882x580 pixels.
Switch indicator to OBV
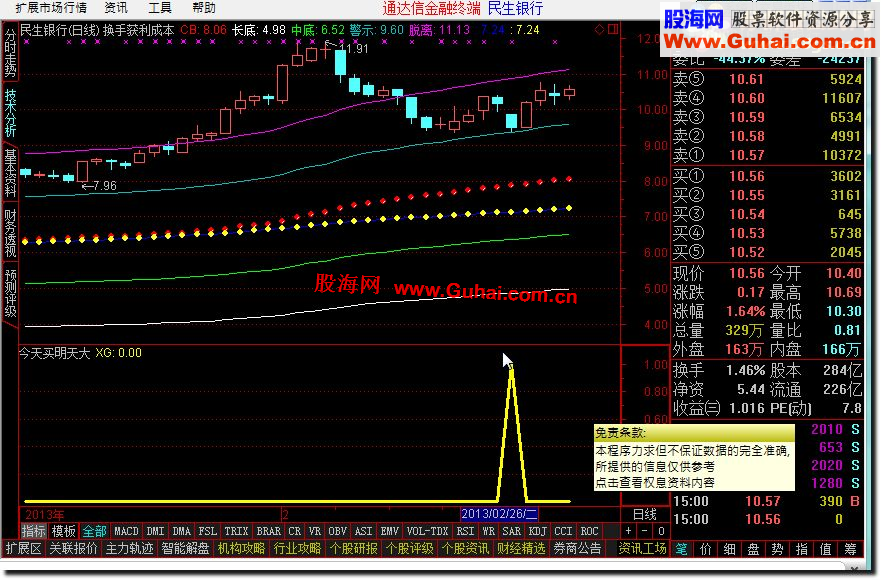click(x=338, y=531)
